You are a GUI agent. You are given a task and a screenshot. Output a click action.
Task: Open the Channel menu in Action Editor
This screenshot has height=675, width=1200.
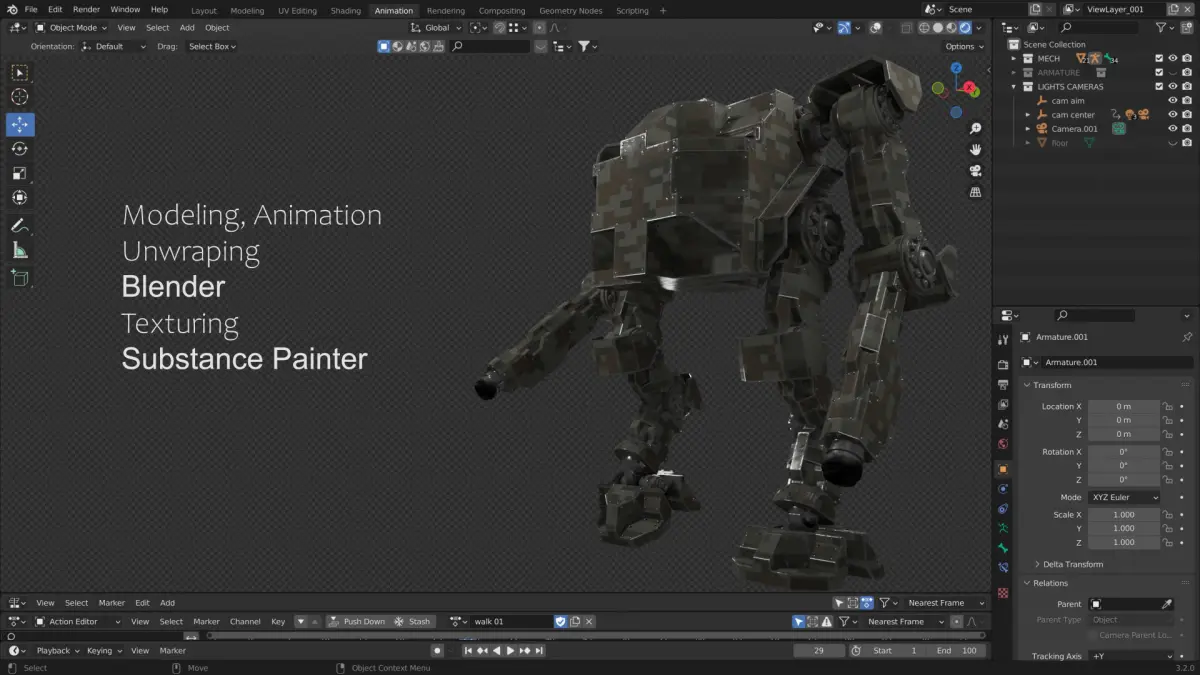[245, 621]
